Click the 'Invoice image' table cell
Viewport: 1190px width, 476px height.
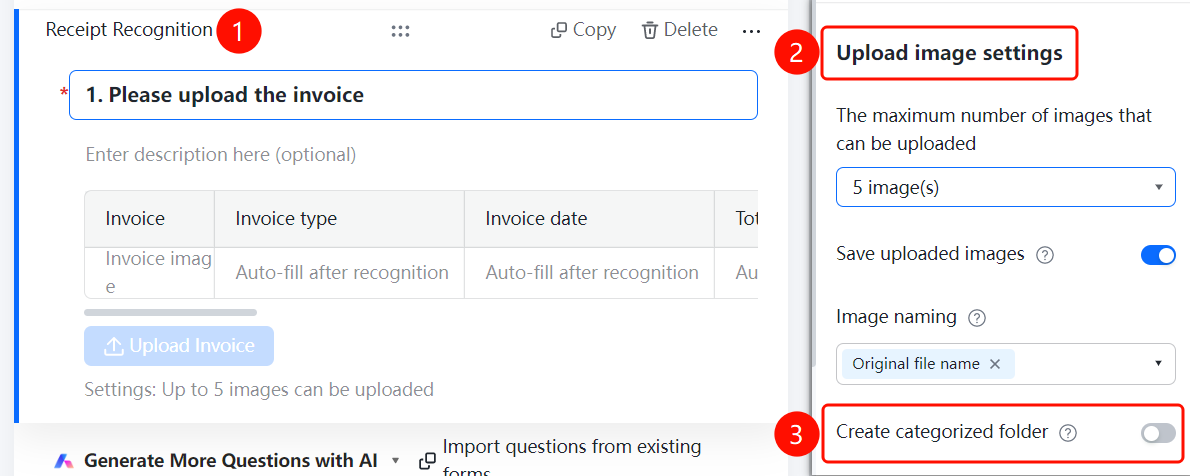(150, 273)
